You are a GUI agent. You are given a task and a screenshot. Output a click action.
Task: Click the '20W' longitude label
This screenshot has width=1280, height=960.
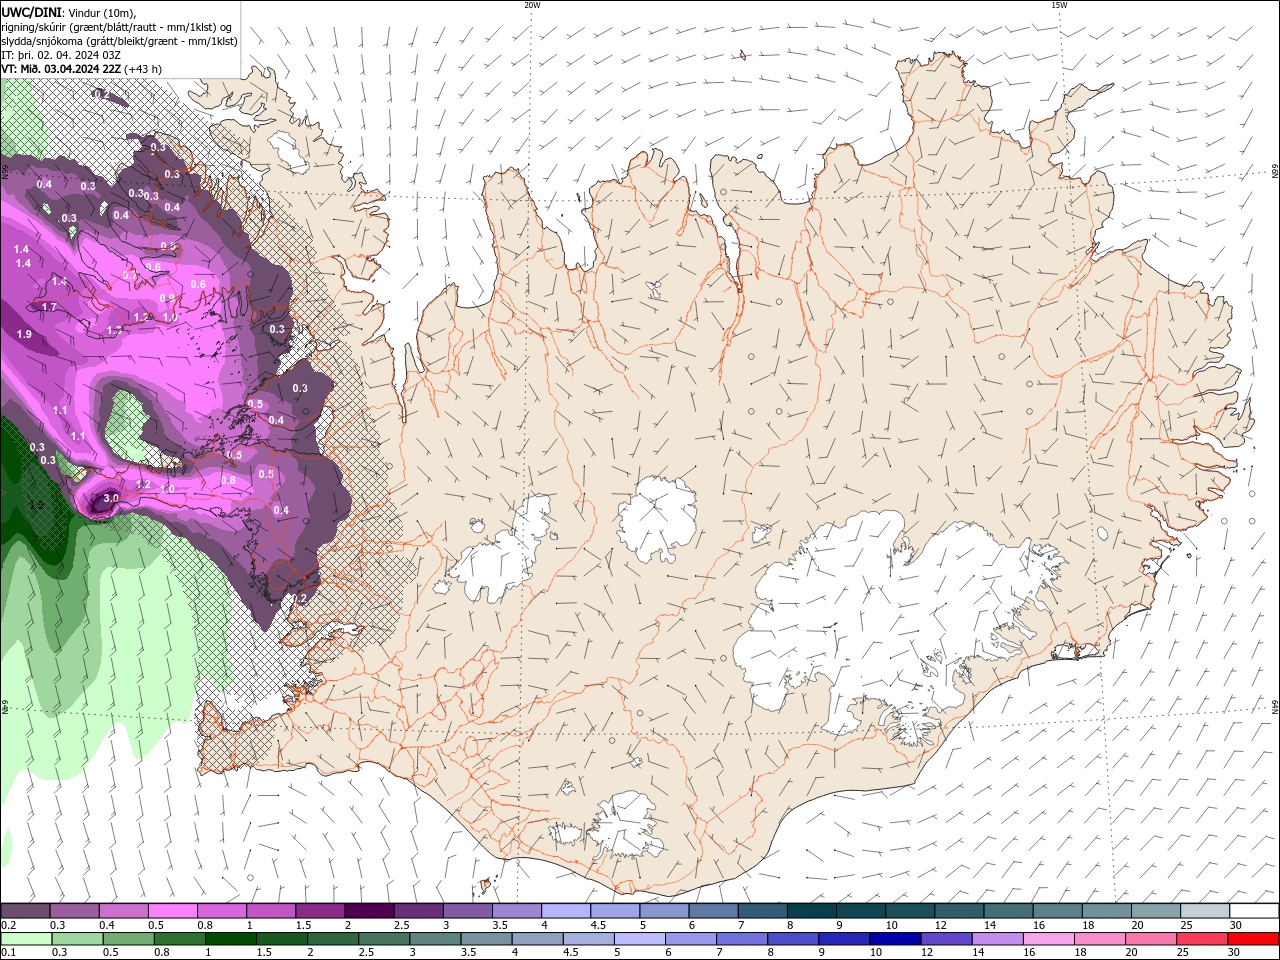(x=532, y=5)
